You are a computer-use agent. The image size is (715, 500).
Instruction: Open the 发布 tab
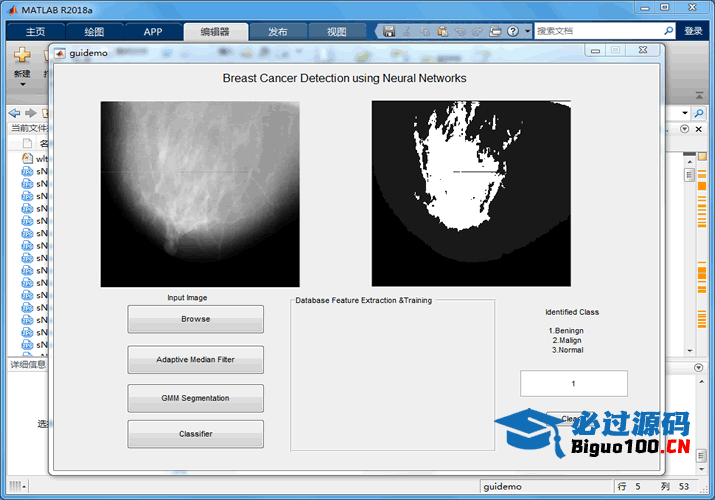click(278, 31)
